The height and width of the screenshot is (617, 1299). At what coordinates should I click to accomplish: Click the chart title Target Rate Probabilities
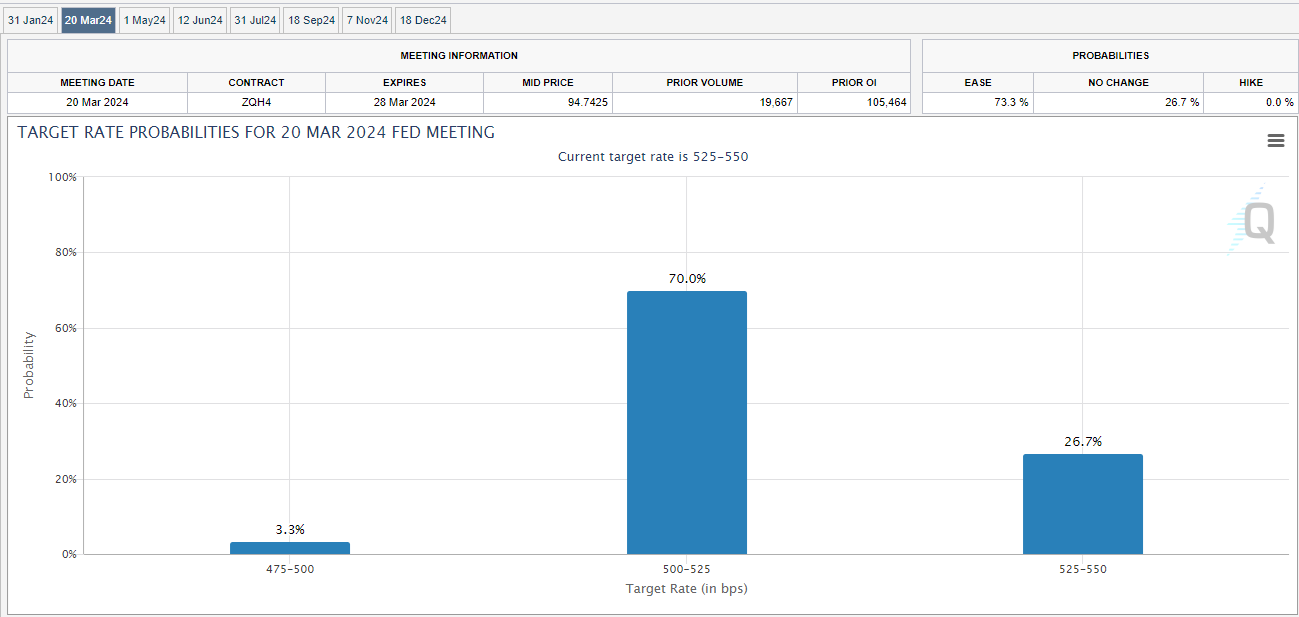pyautogui.click(x=256, y=133)
